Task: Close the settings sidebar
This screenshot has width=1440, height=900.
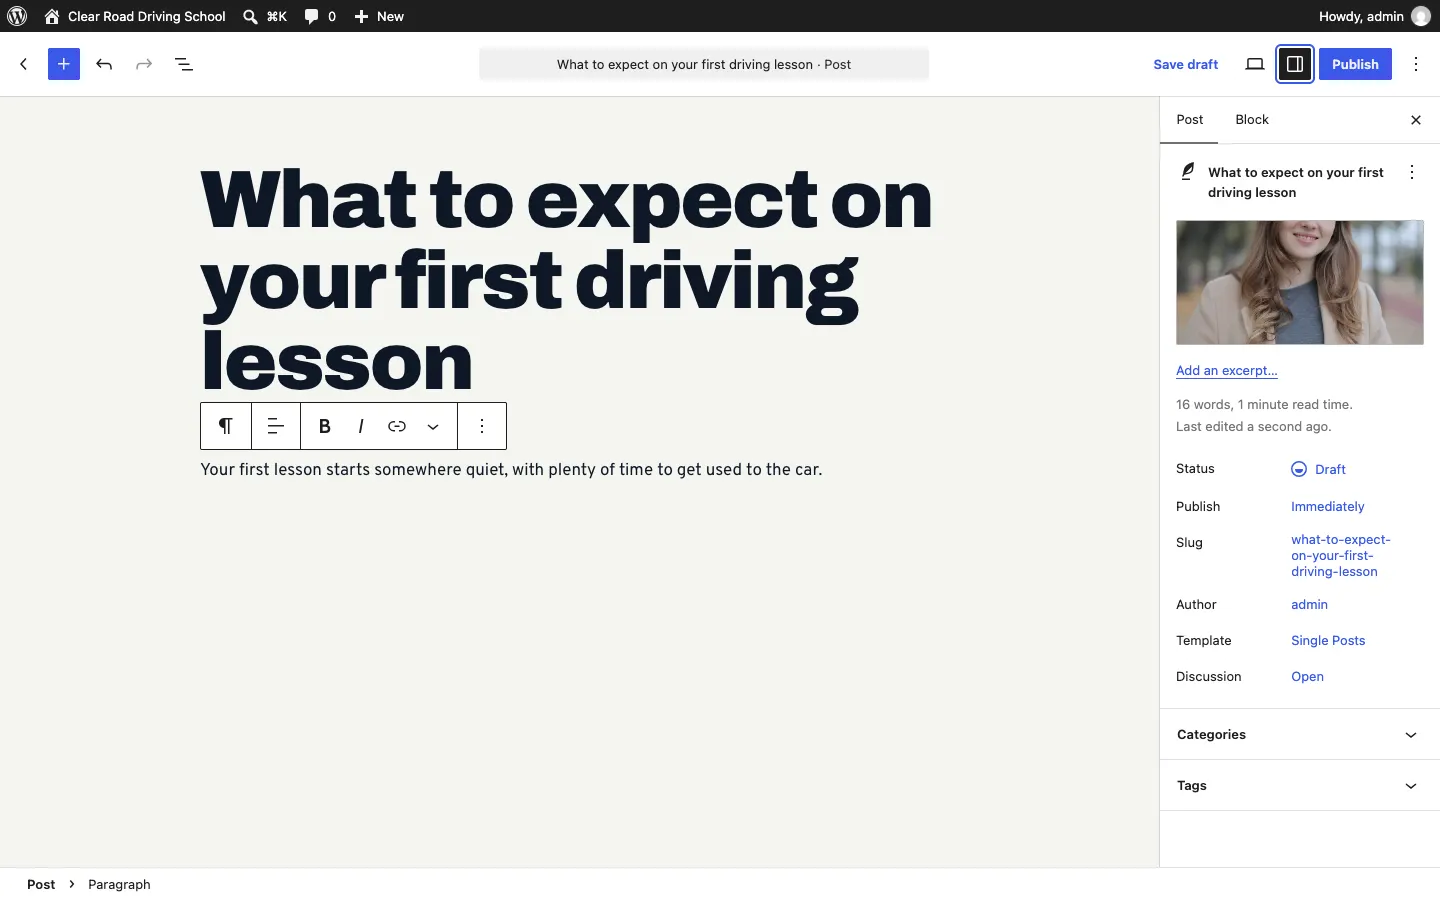Action: tap(1416, 120)
